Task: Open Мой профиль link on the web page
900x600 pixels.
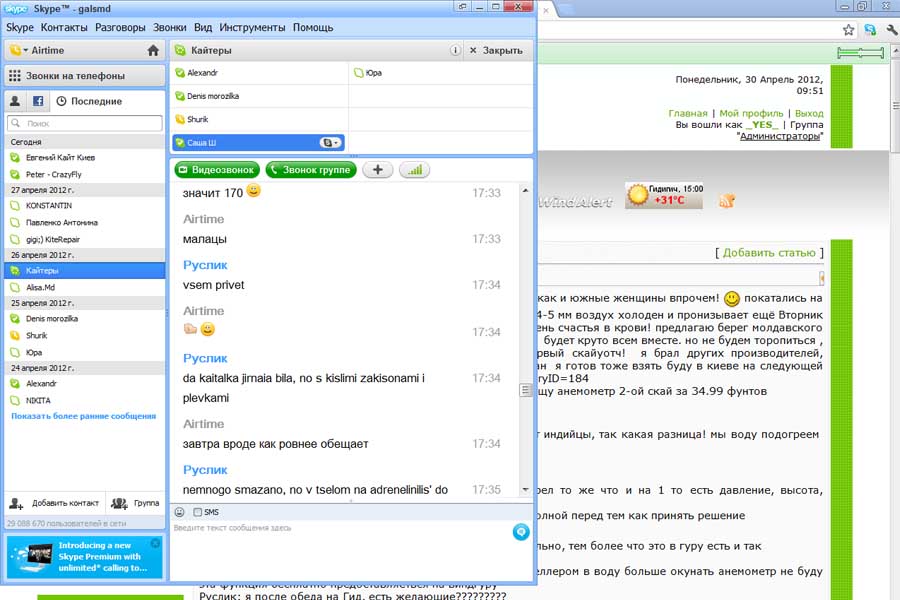Action: coord(751,113)
